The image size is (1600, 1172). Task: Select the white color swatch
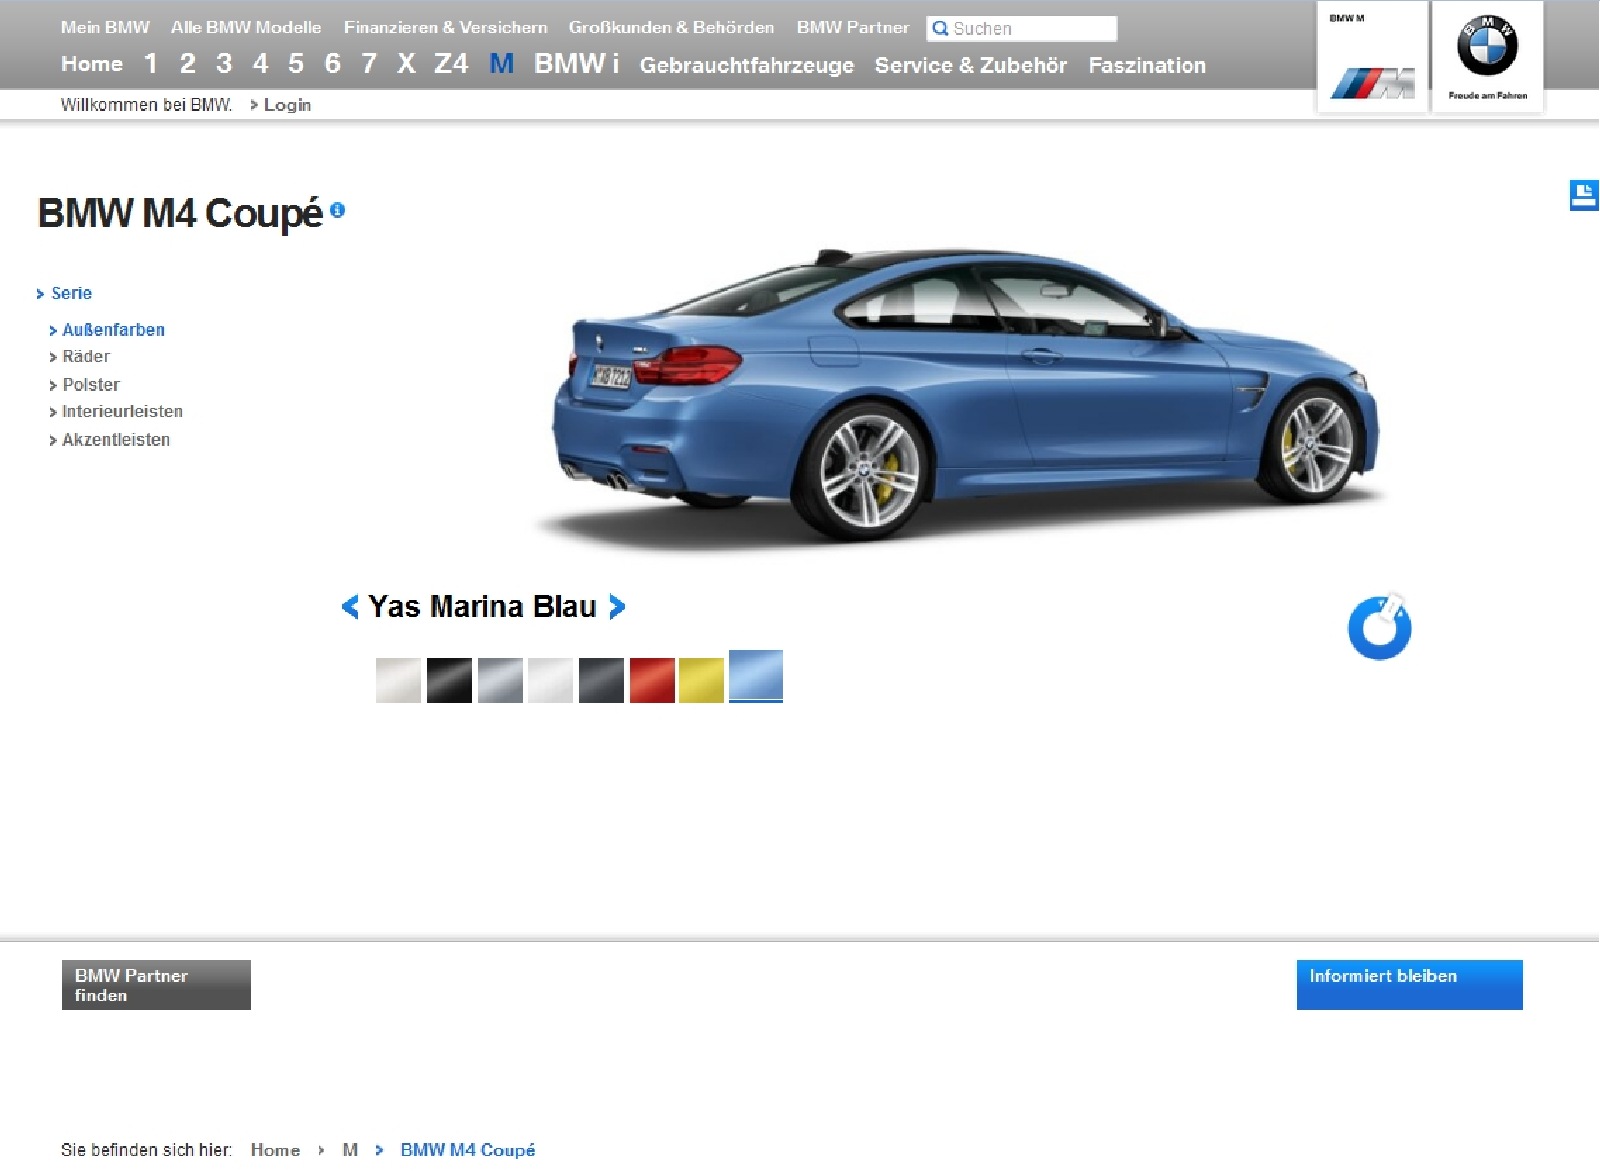tap(398, 680)
